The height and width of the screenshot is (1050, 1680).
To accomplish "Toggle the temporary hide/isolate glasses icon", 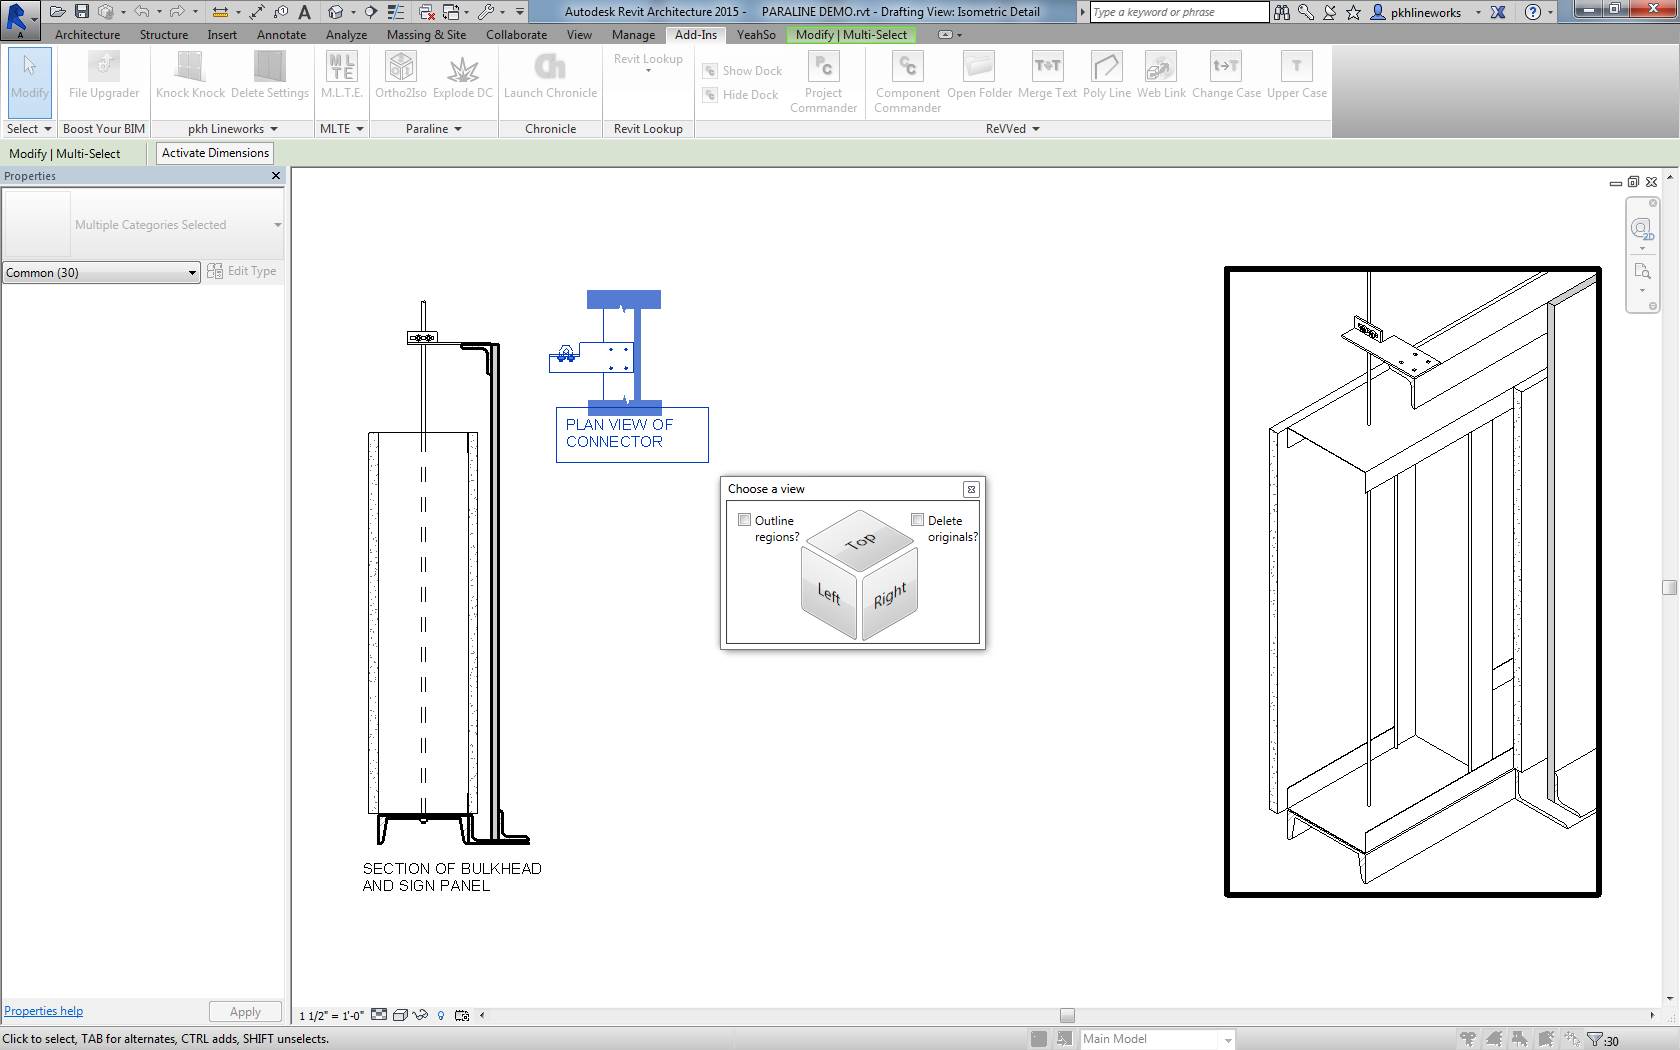I will pyautogui.click(x=420, y=1015).
